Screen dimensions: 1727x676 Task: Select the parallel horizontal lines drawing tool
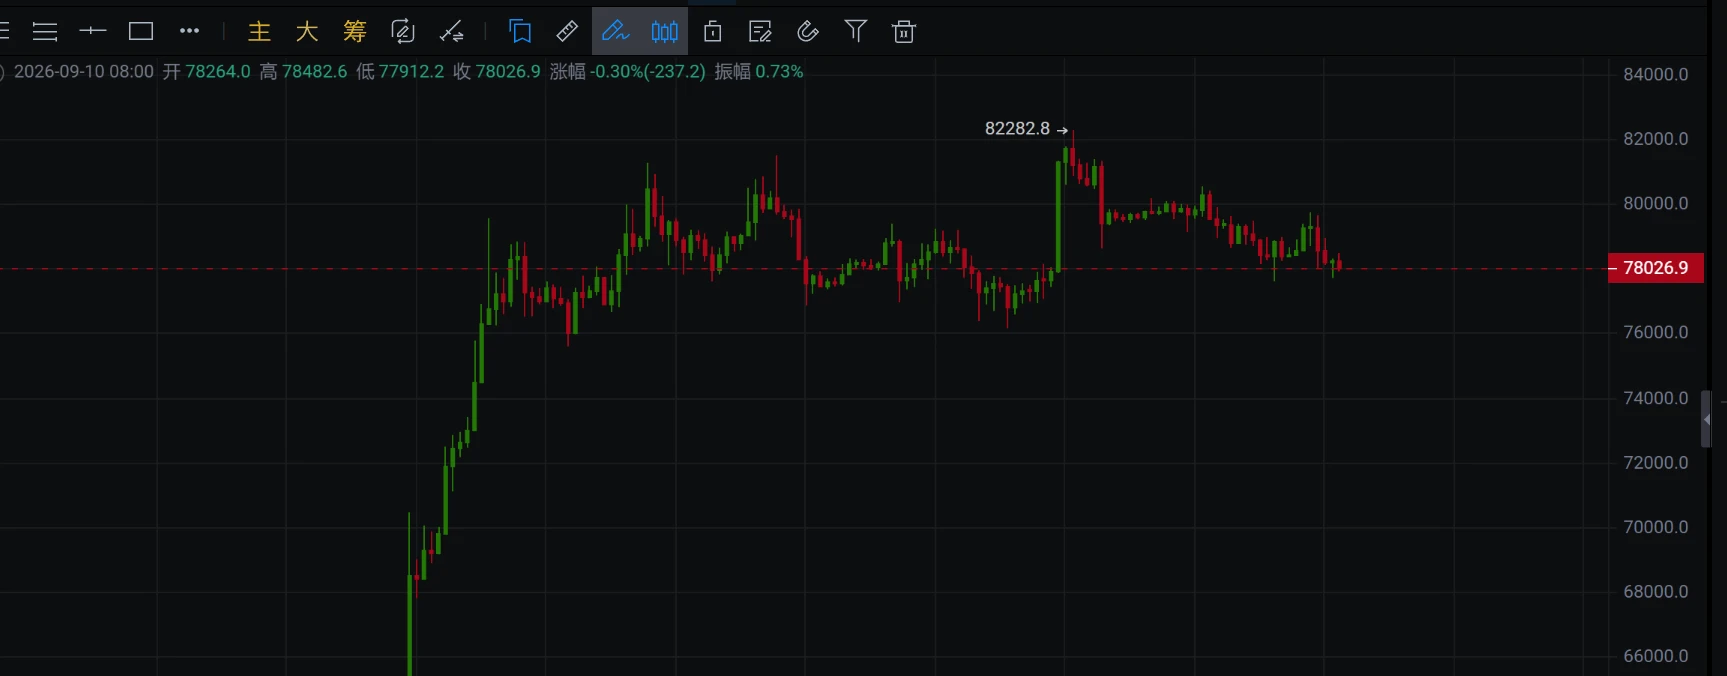45,32
